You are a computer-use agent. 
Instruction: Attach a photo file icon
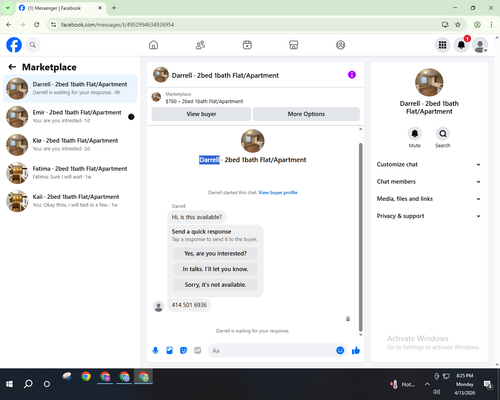coord(170,351)
